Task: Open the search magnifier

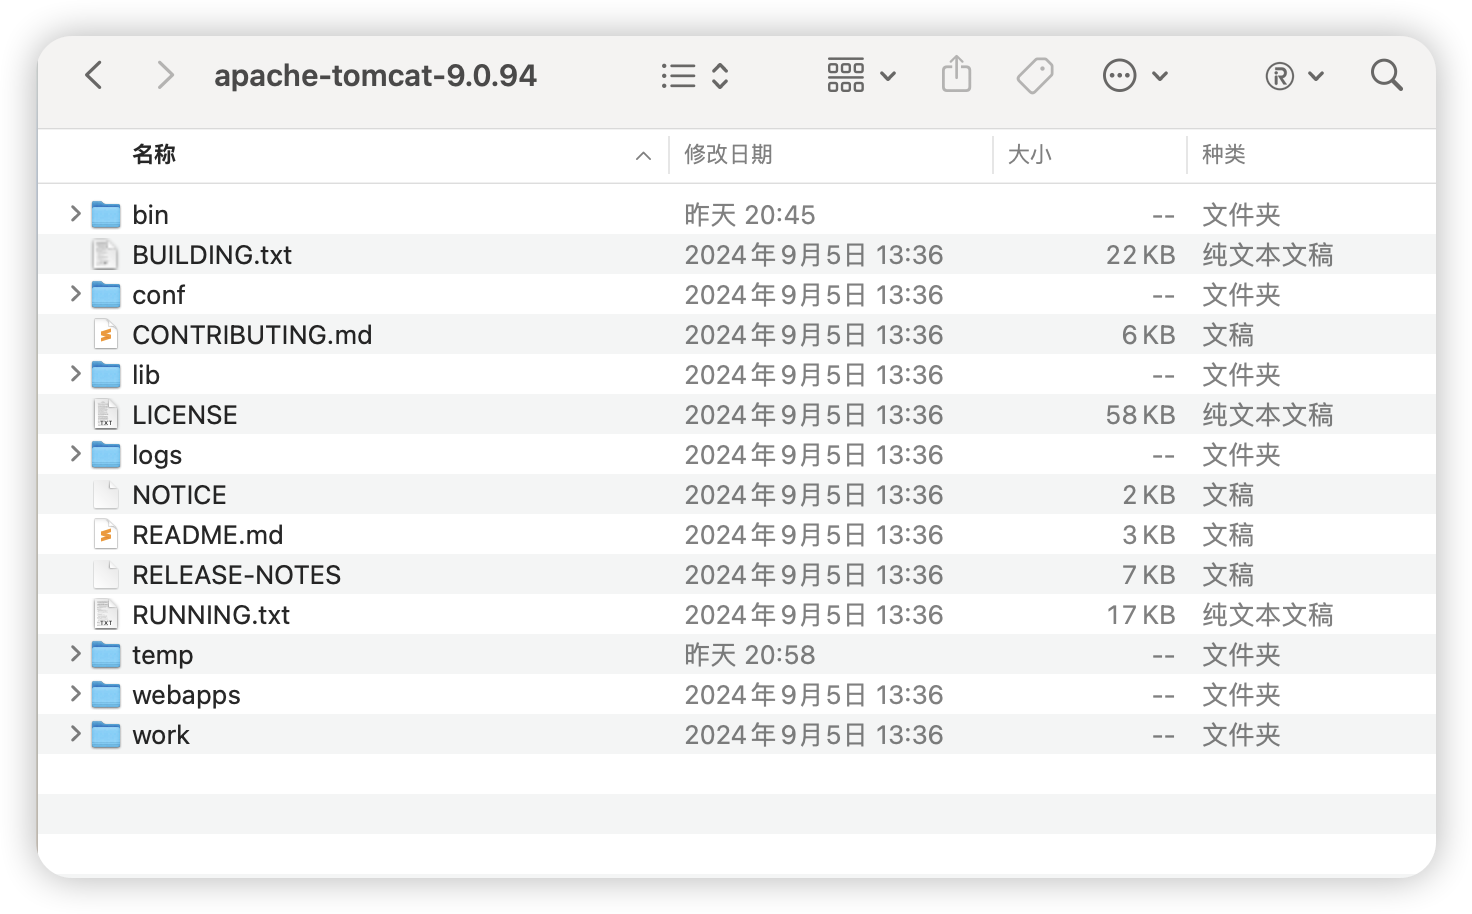Action: tap(1387, 75)
